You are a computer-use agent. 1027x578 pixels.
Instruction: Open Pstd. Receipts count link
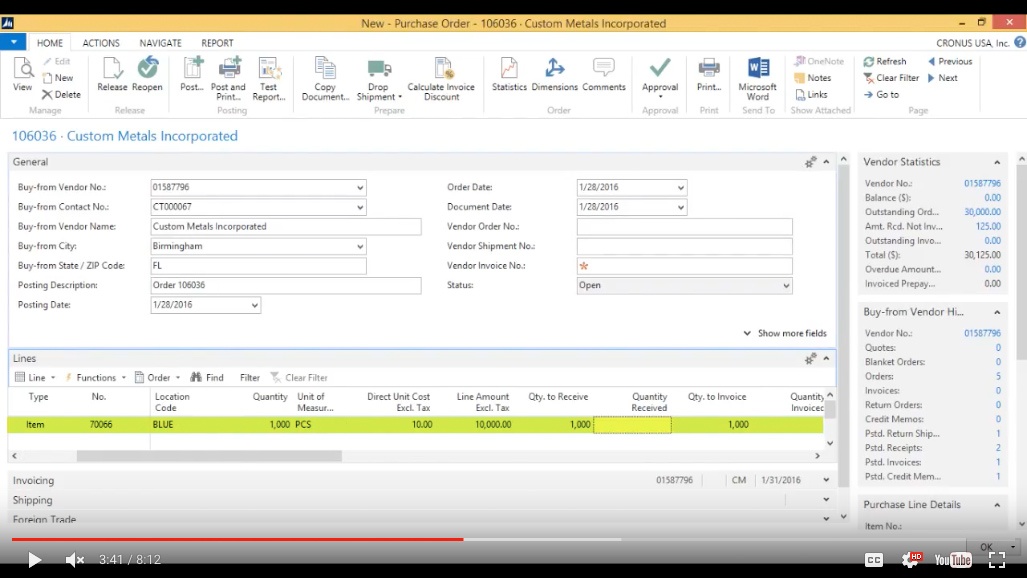point(998,448)
